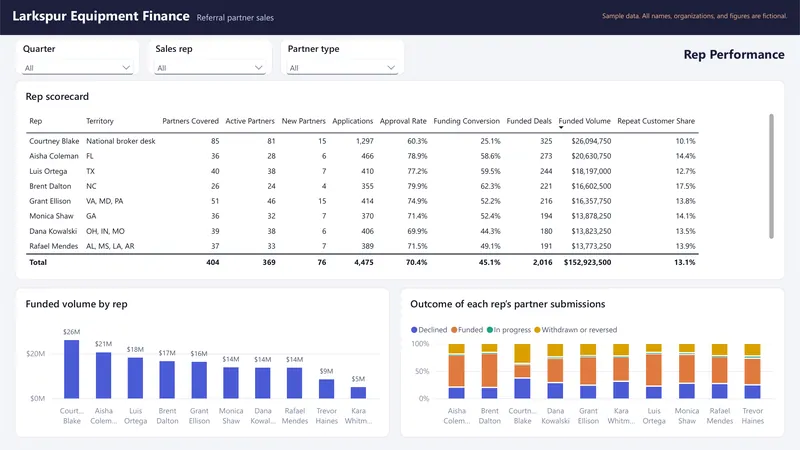Click the Funded Volume column header
The height and width of the screenshot is (450, 800).
(x=584, y=121)
